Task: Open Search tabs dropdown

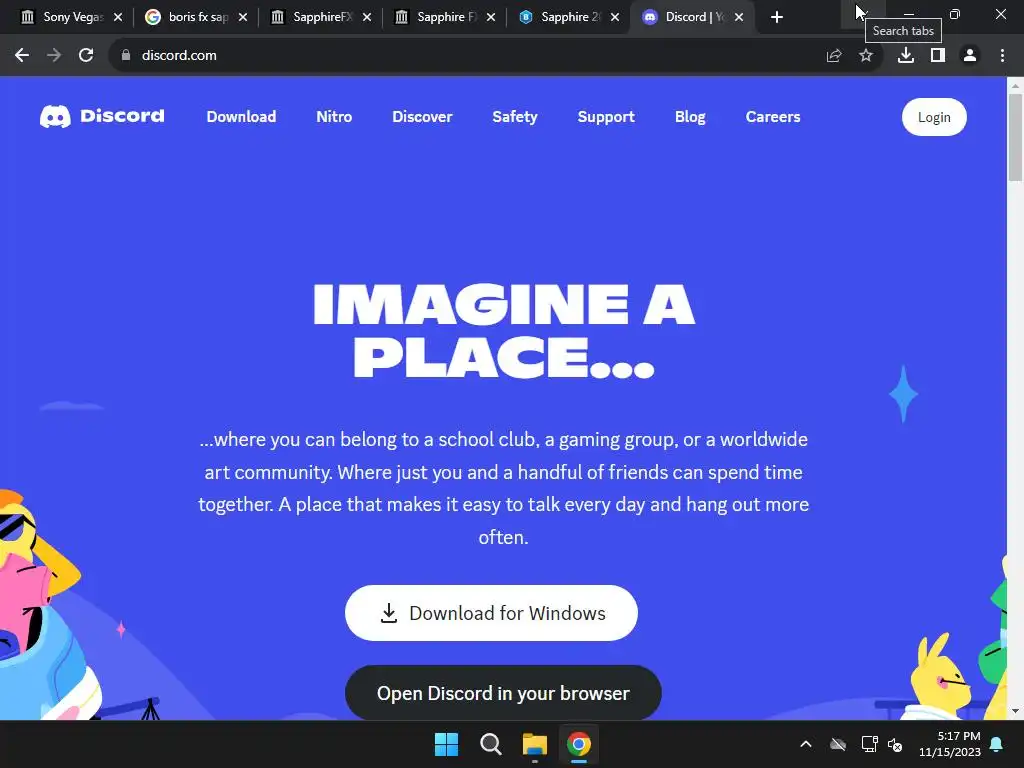Action: (857, 14)
